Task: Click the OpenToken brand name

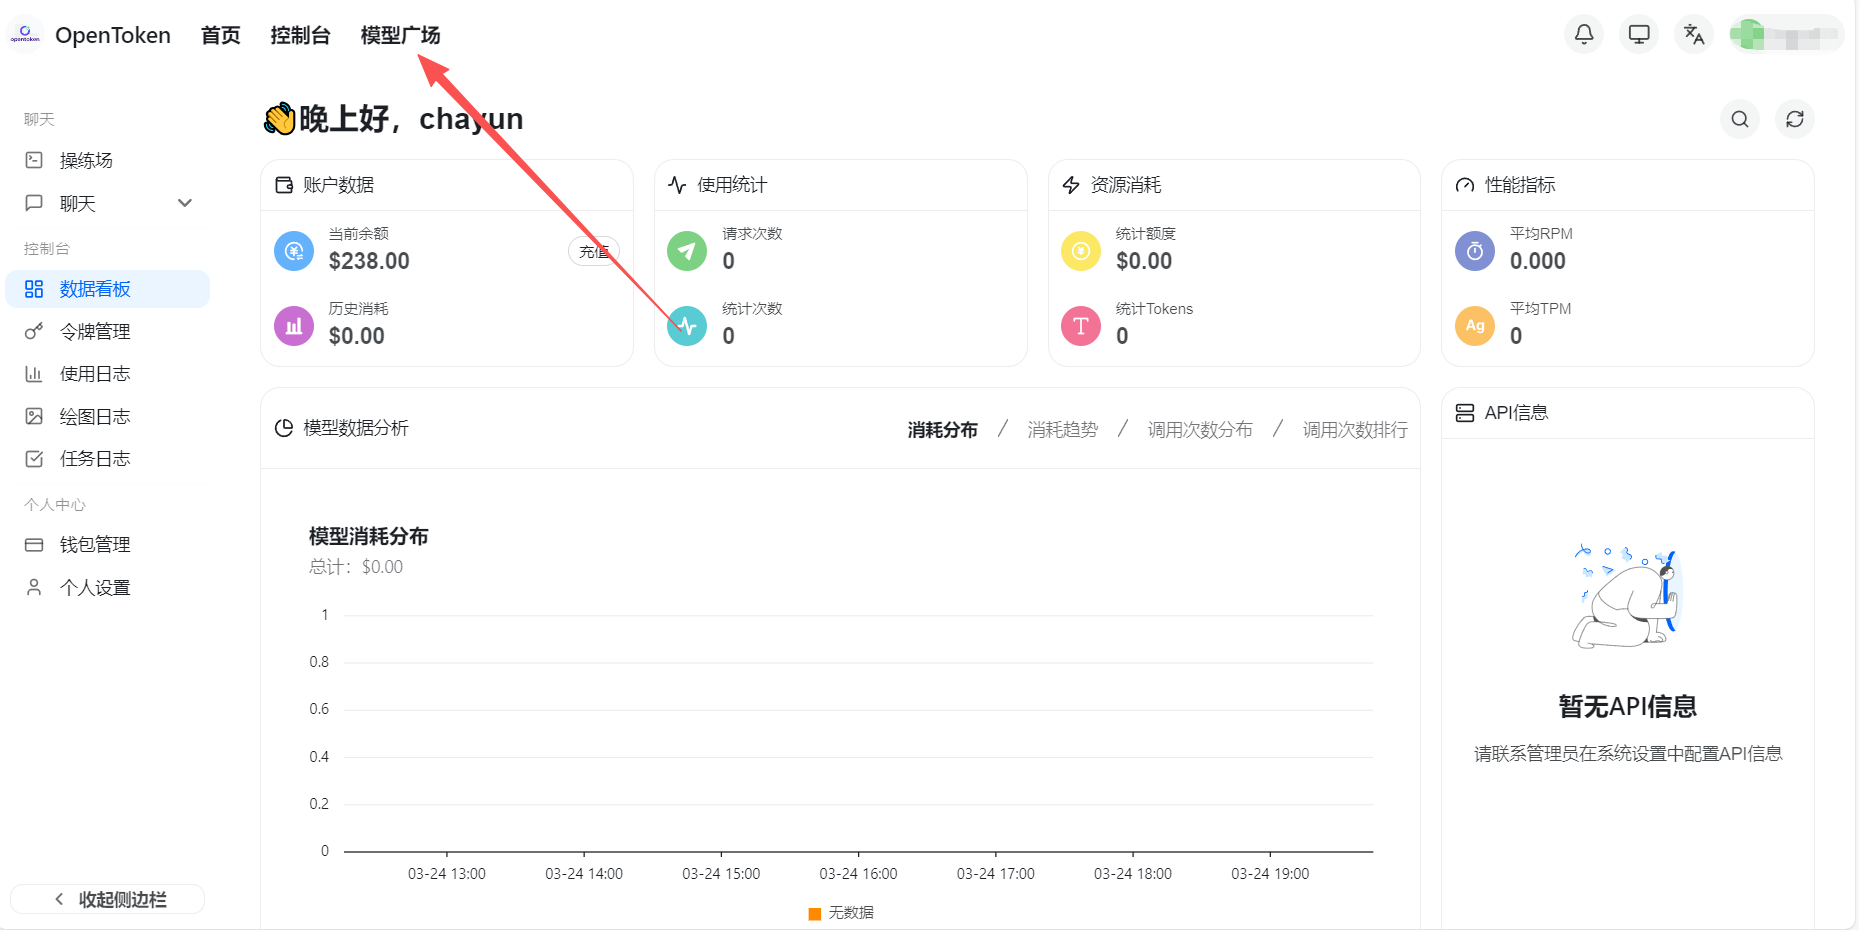Action: 113,35
